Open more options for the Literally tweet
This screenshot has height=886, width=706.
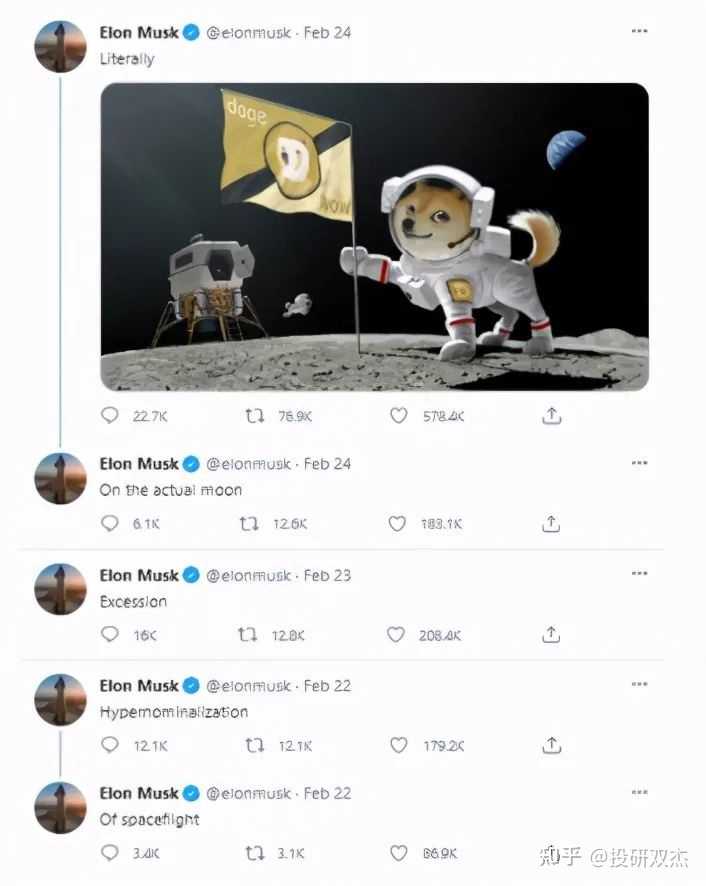(639, 31)
